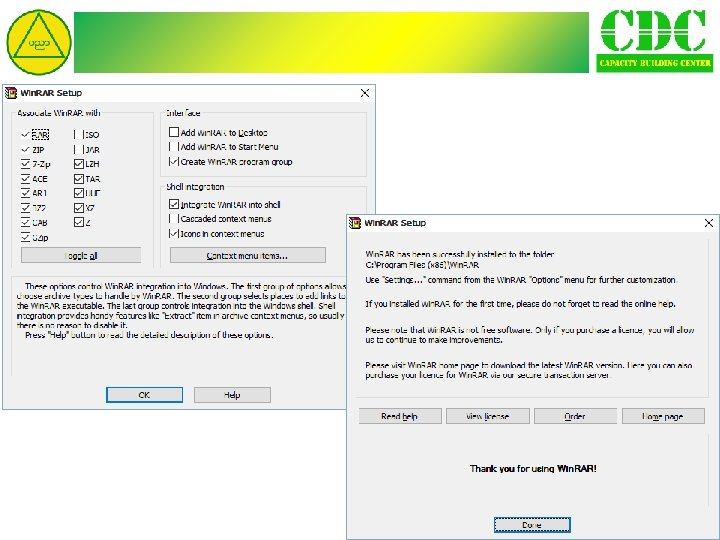This screenshot has width=720, height=540.
Task: Uncheck the GZip file type
Action: click(x=25, y=237)
